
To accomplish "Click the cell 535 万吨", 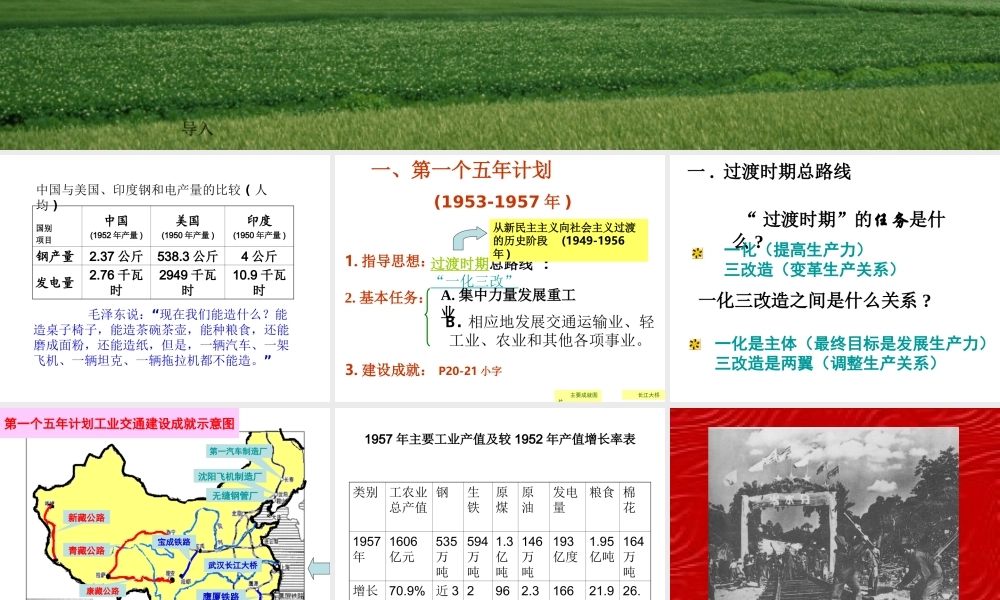I will click(x=448, y=556).
